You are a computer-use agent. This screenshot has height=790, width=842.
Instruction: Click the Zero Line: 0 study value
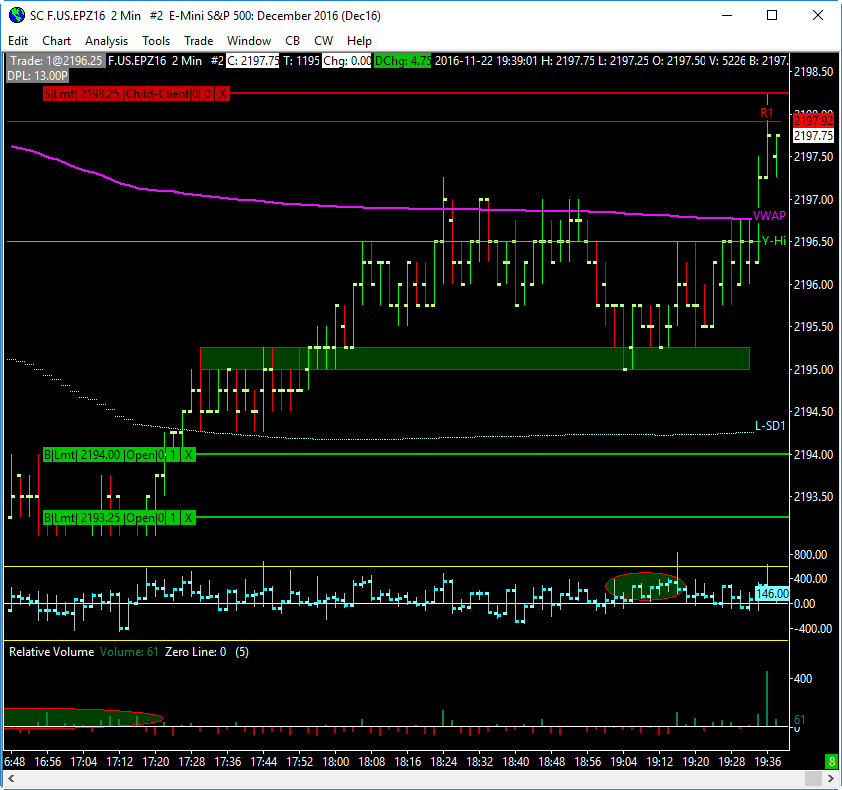click(195, 652)
